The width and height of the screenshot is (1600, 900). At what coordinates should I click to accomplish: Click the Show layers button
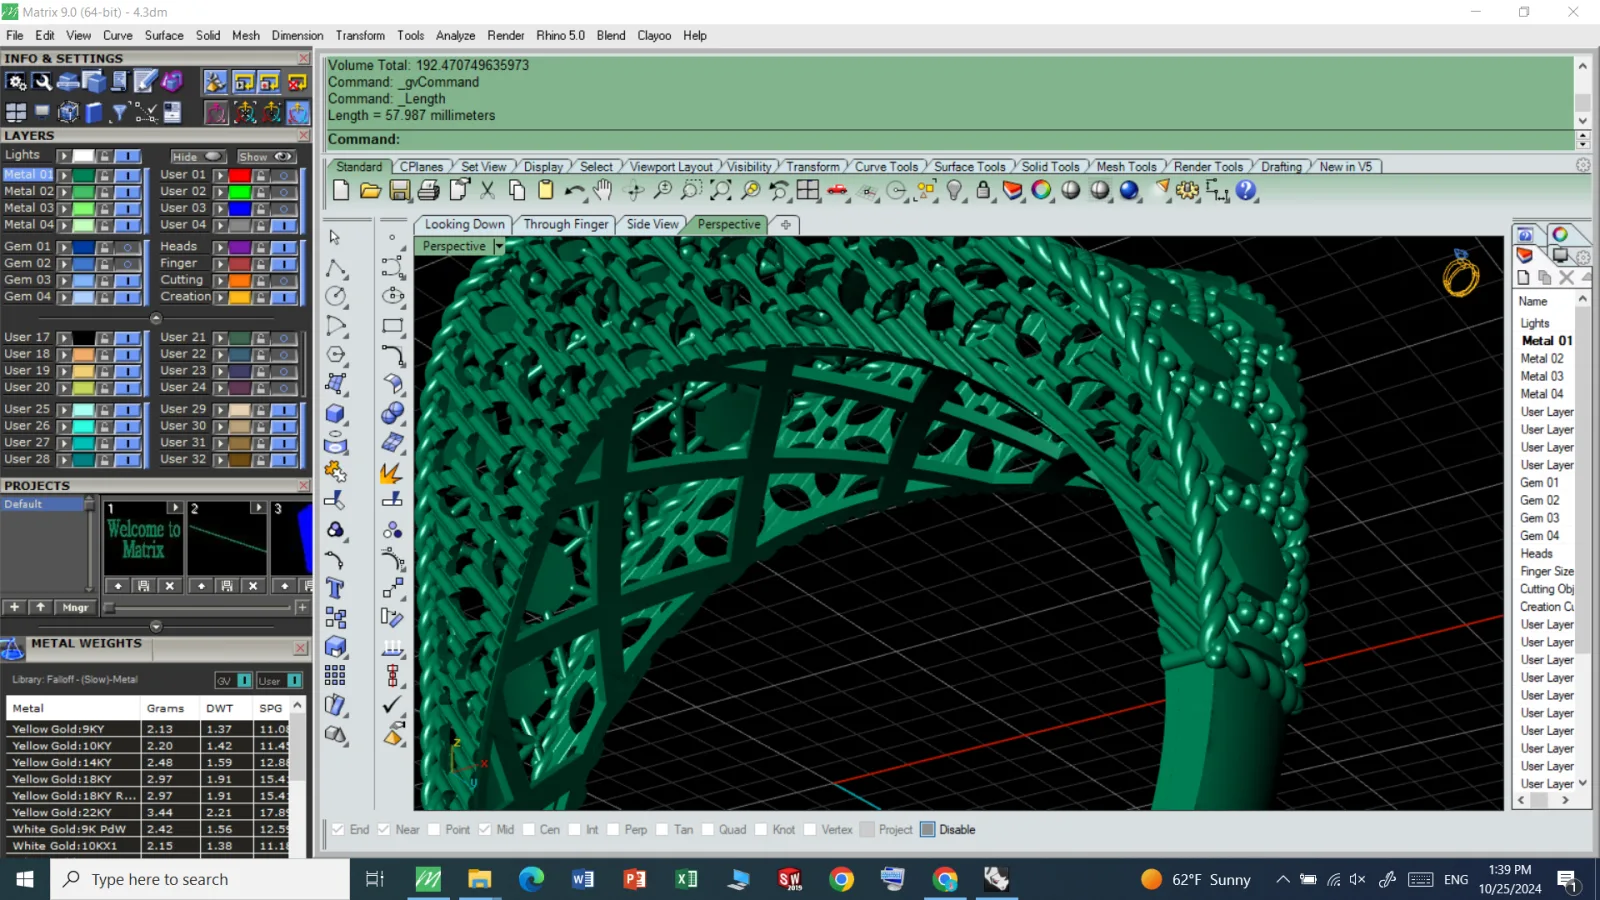(265, 157)
